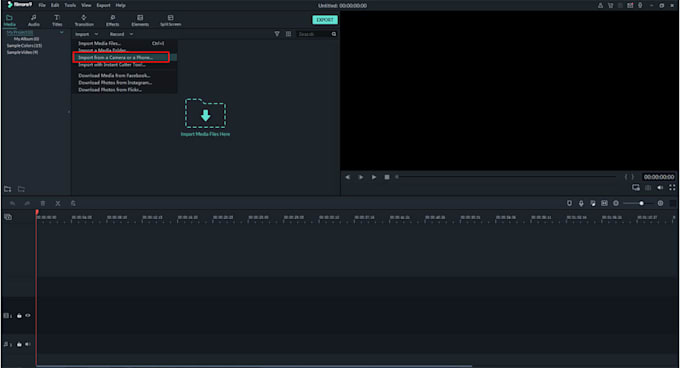The height and width of the screenshot is (368, 680).
Task: Click the add track manager icon
Action: tap(8, 217)
